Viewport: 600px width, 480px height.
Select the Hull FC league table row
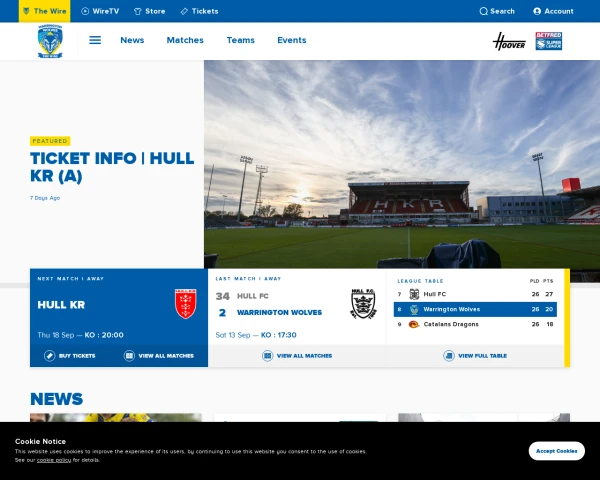pos(475,294)
